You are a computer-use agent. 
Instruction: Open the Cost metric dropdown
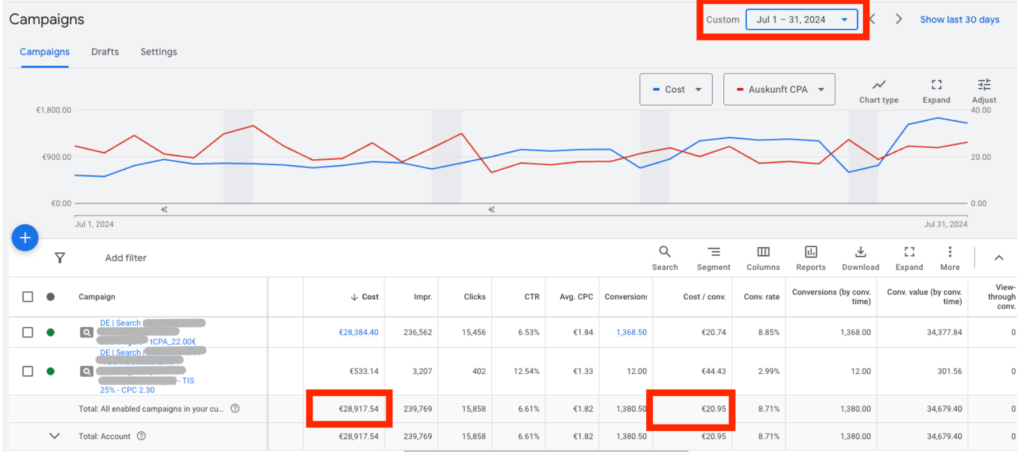(676, 89)
